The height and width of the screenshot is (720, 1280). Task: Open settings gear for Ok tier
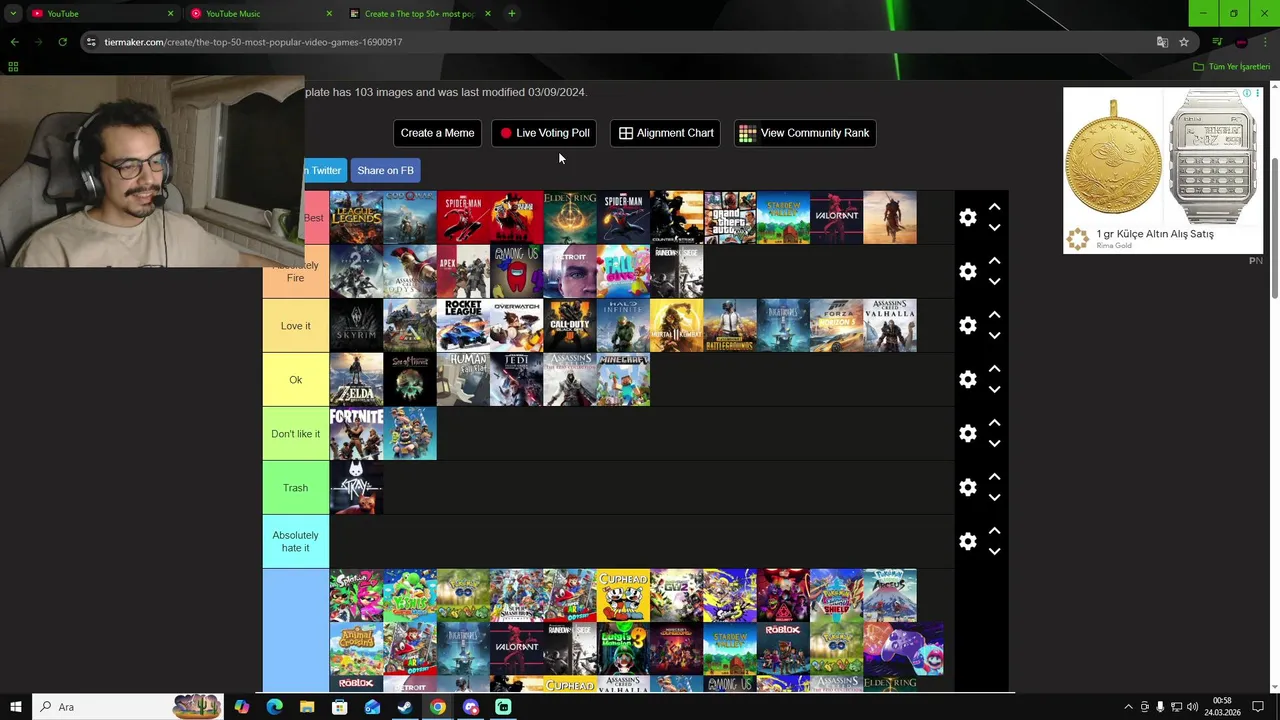coord(967,379)
